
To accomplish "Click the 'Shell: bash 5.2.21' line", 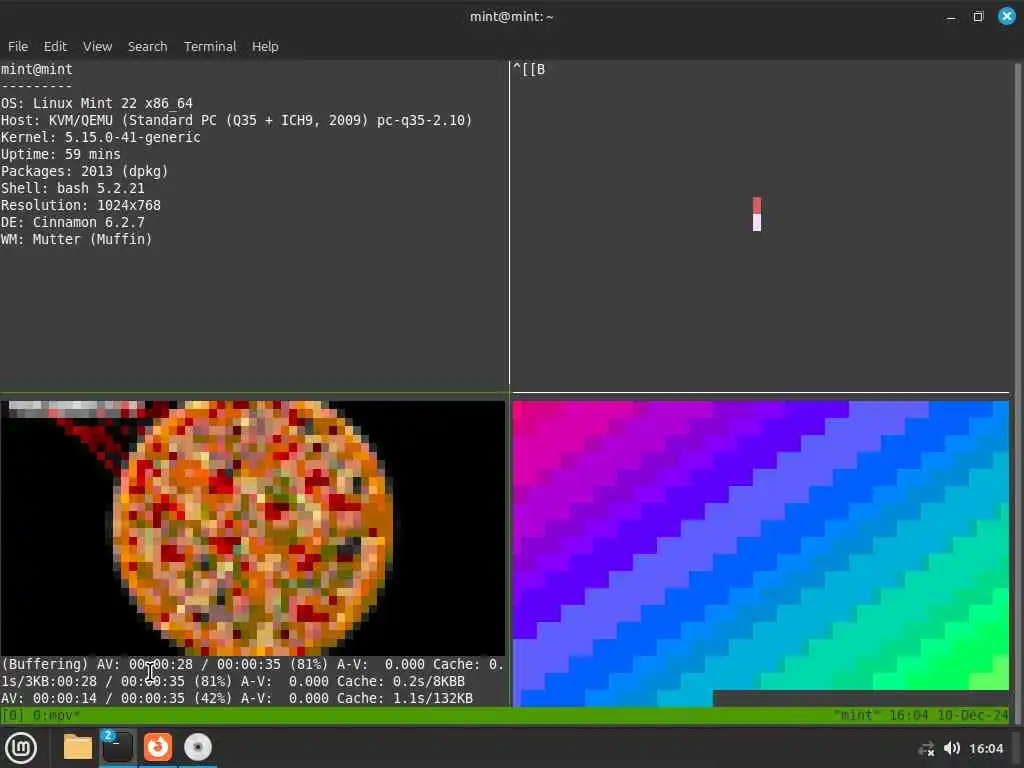I will point(72,188).
